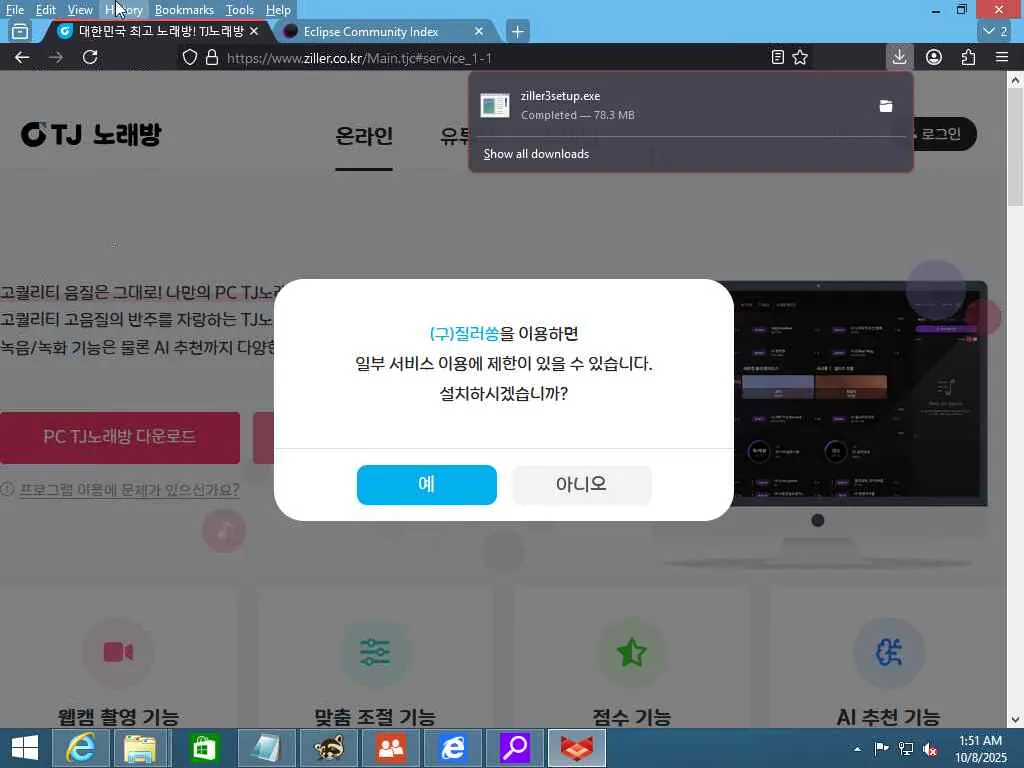Go forward one page
The image size is (1024, 768).
[x=56, y=57]
